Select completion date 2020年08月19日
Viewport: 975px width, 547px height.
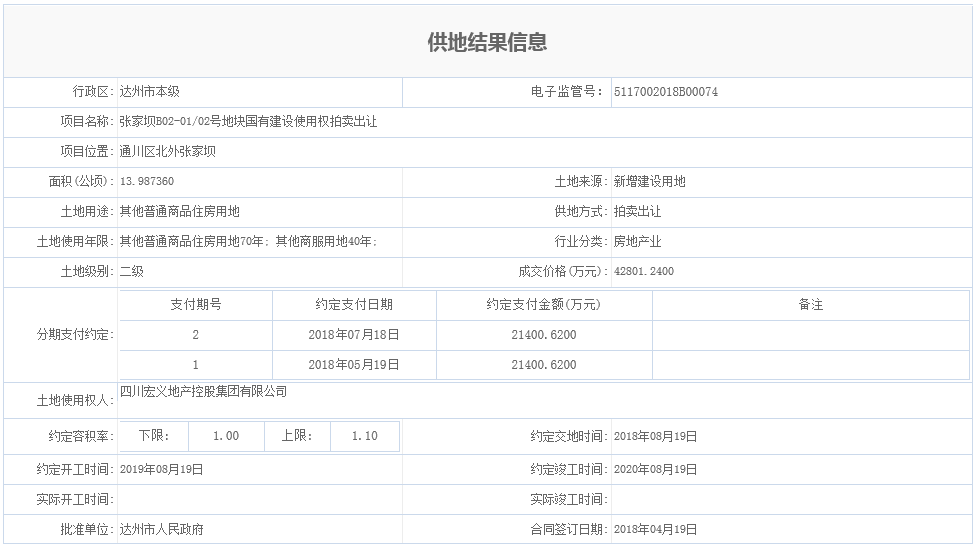(655, 469)
